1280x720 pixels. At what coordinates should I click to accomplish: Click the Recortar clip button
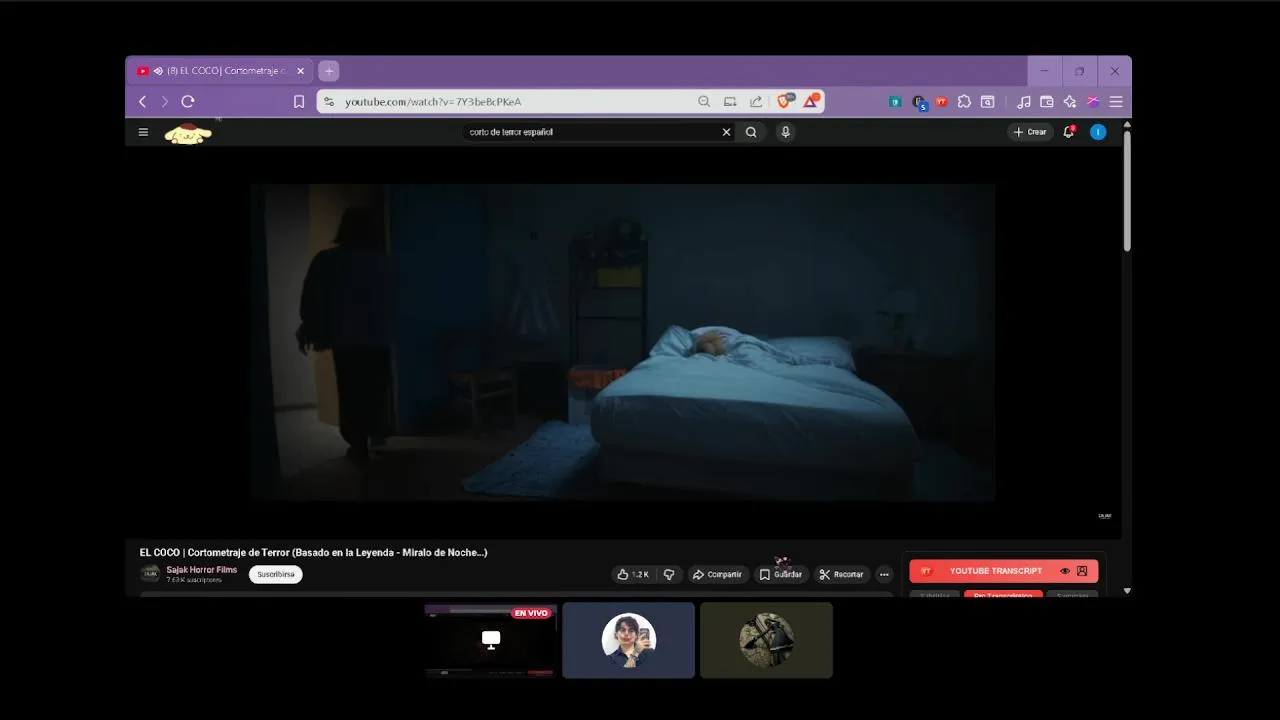841,574
